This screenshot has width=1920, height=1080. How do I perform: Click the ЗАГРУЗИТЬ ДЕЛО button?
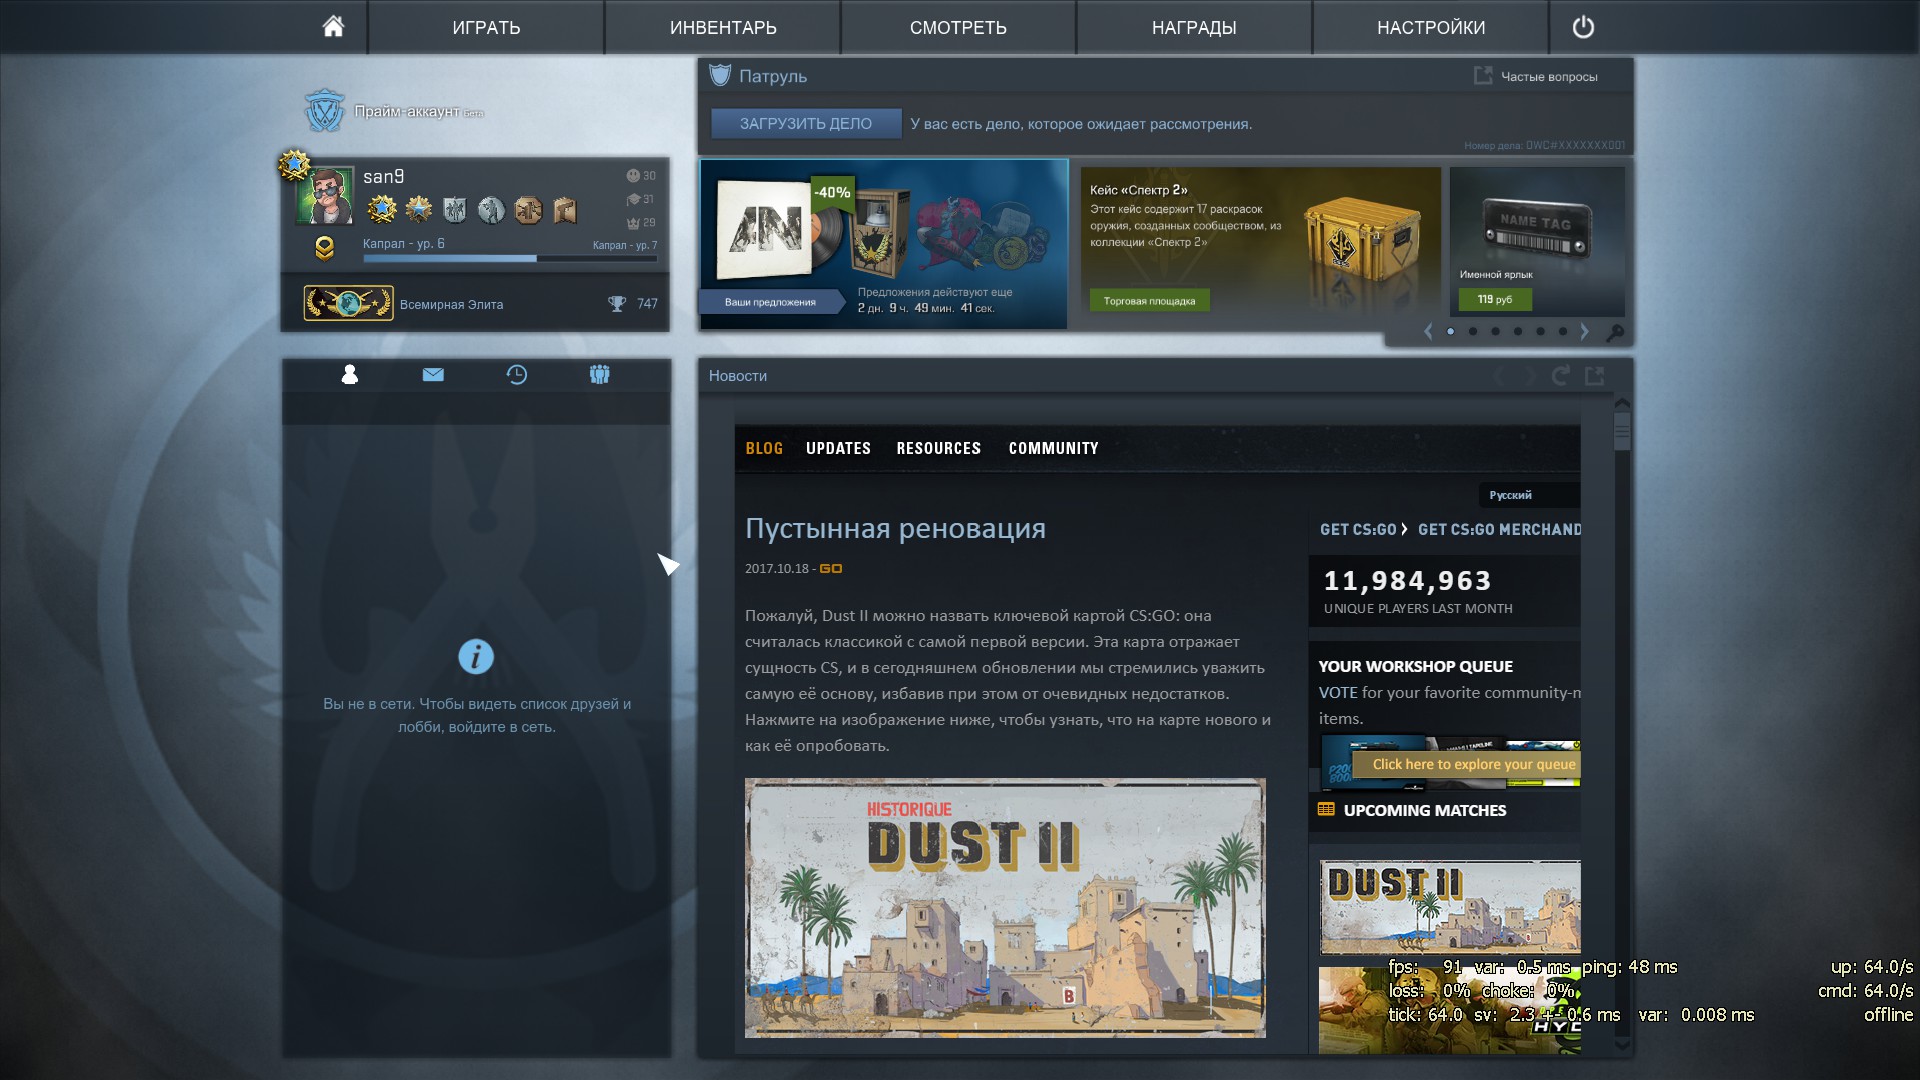click(x=806, y=124)
